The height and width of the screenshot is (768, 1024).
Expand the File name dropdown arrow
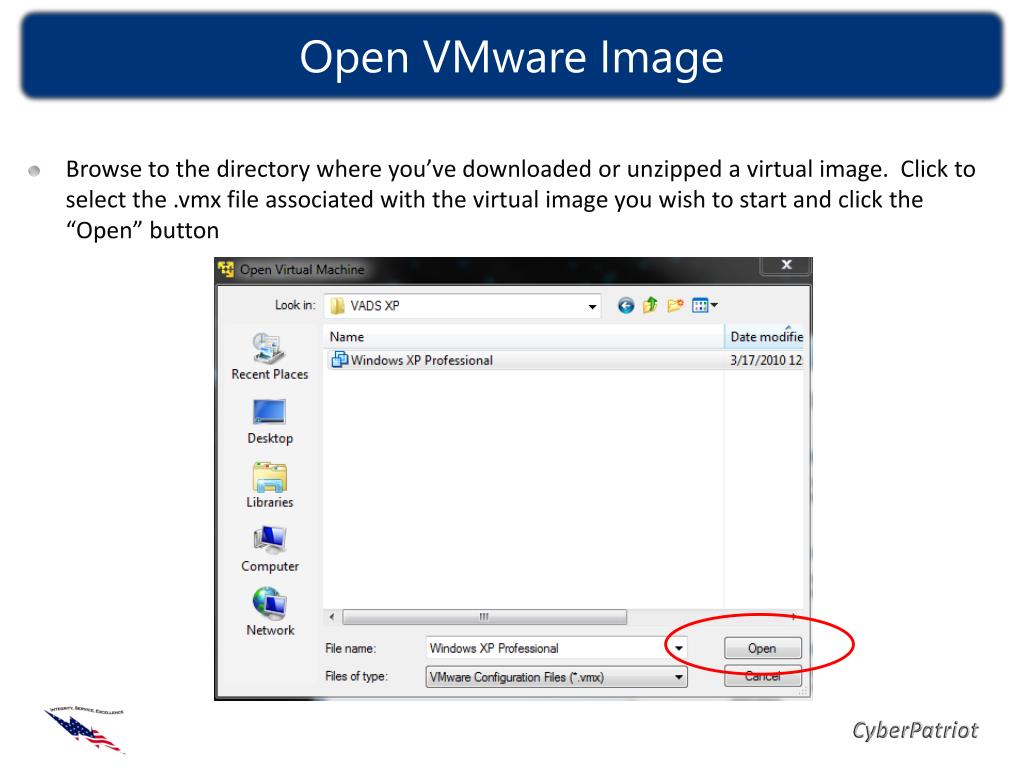[x=679, y=648]
